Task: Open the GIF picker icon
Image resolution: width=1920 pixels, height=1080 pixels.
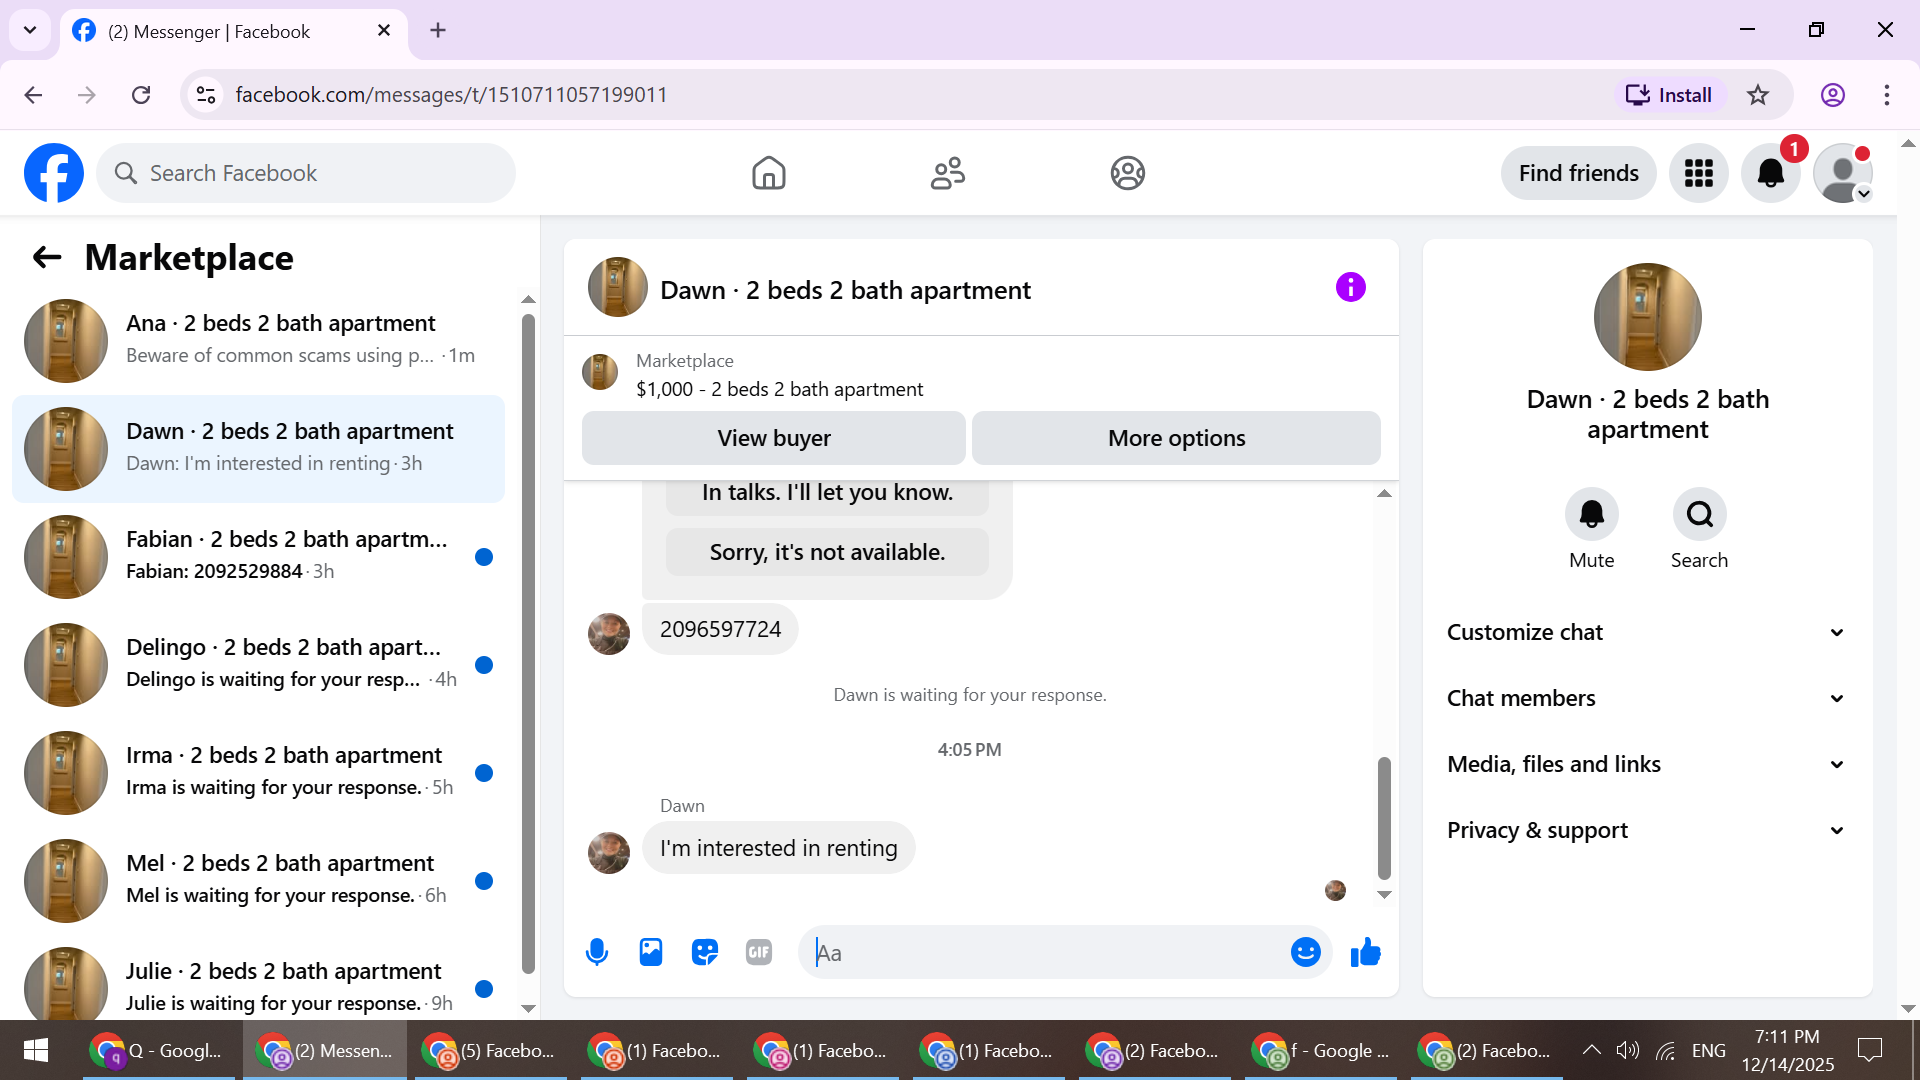Action: (759, 952)
